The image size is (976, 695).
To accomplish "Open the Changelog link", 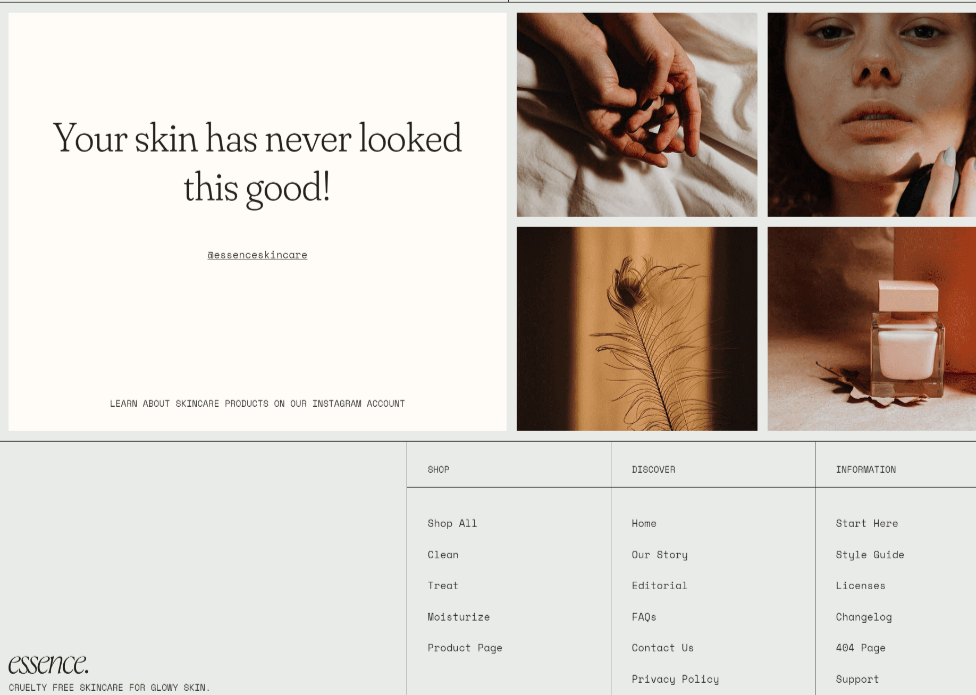I will click(863, 617).
